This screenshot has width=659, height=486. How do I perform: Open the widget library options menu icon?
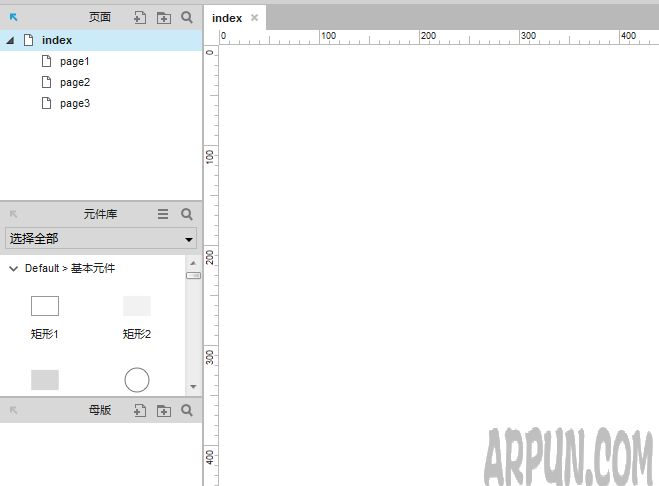[x=163, y=214]
